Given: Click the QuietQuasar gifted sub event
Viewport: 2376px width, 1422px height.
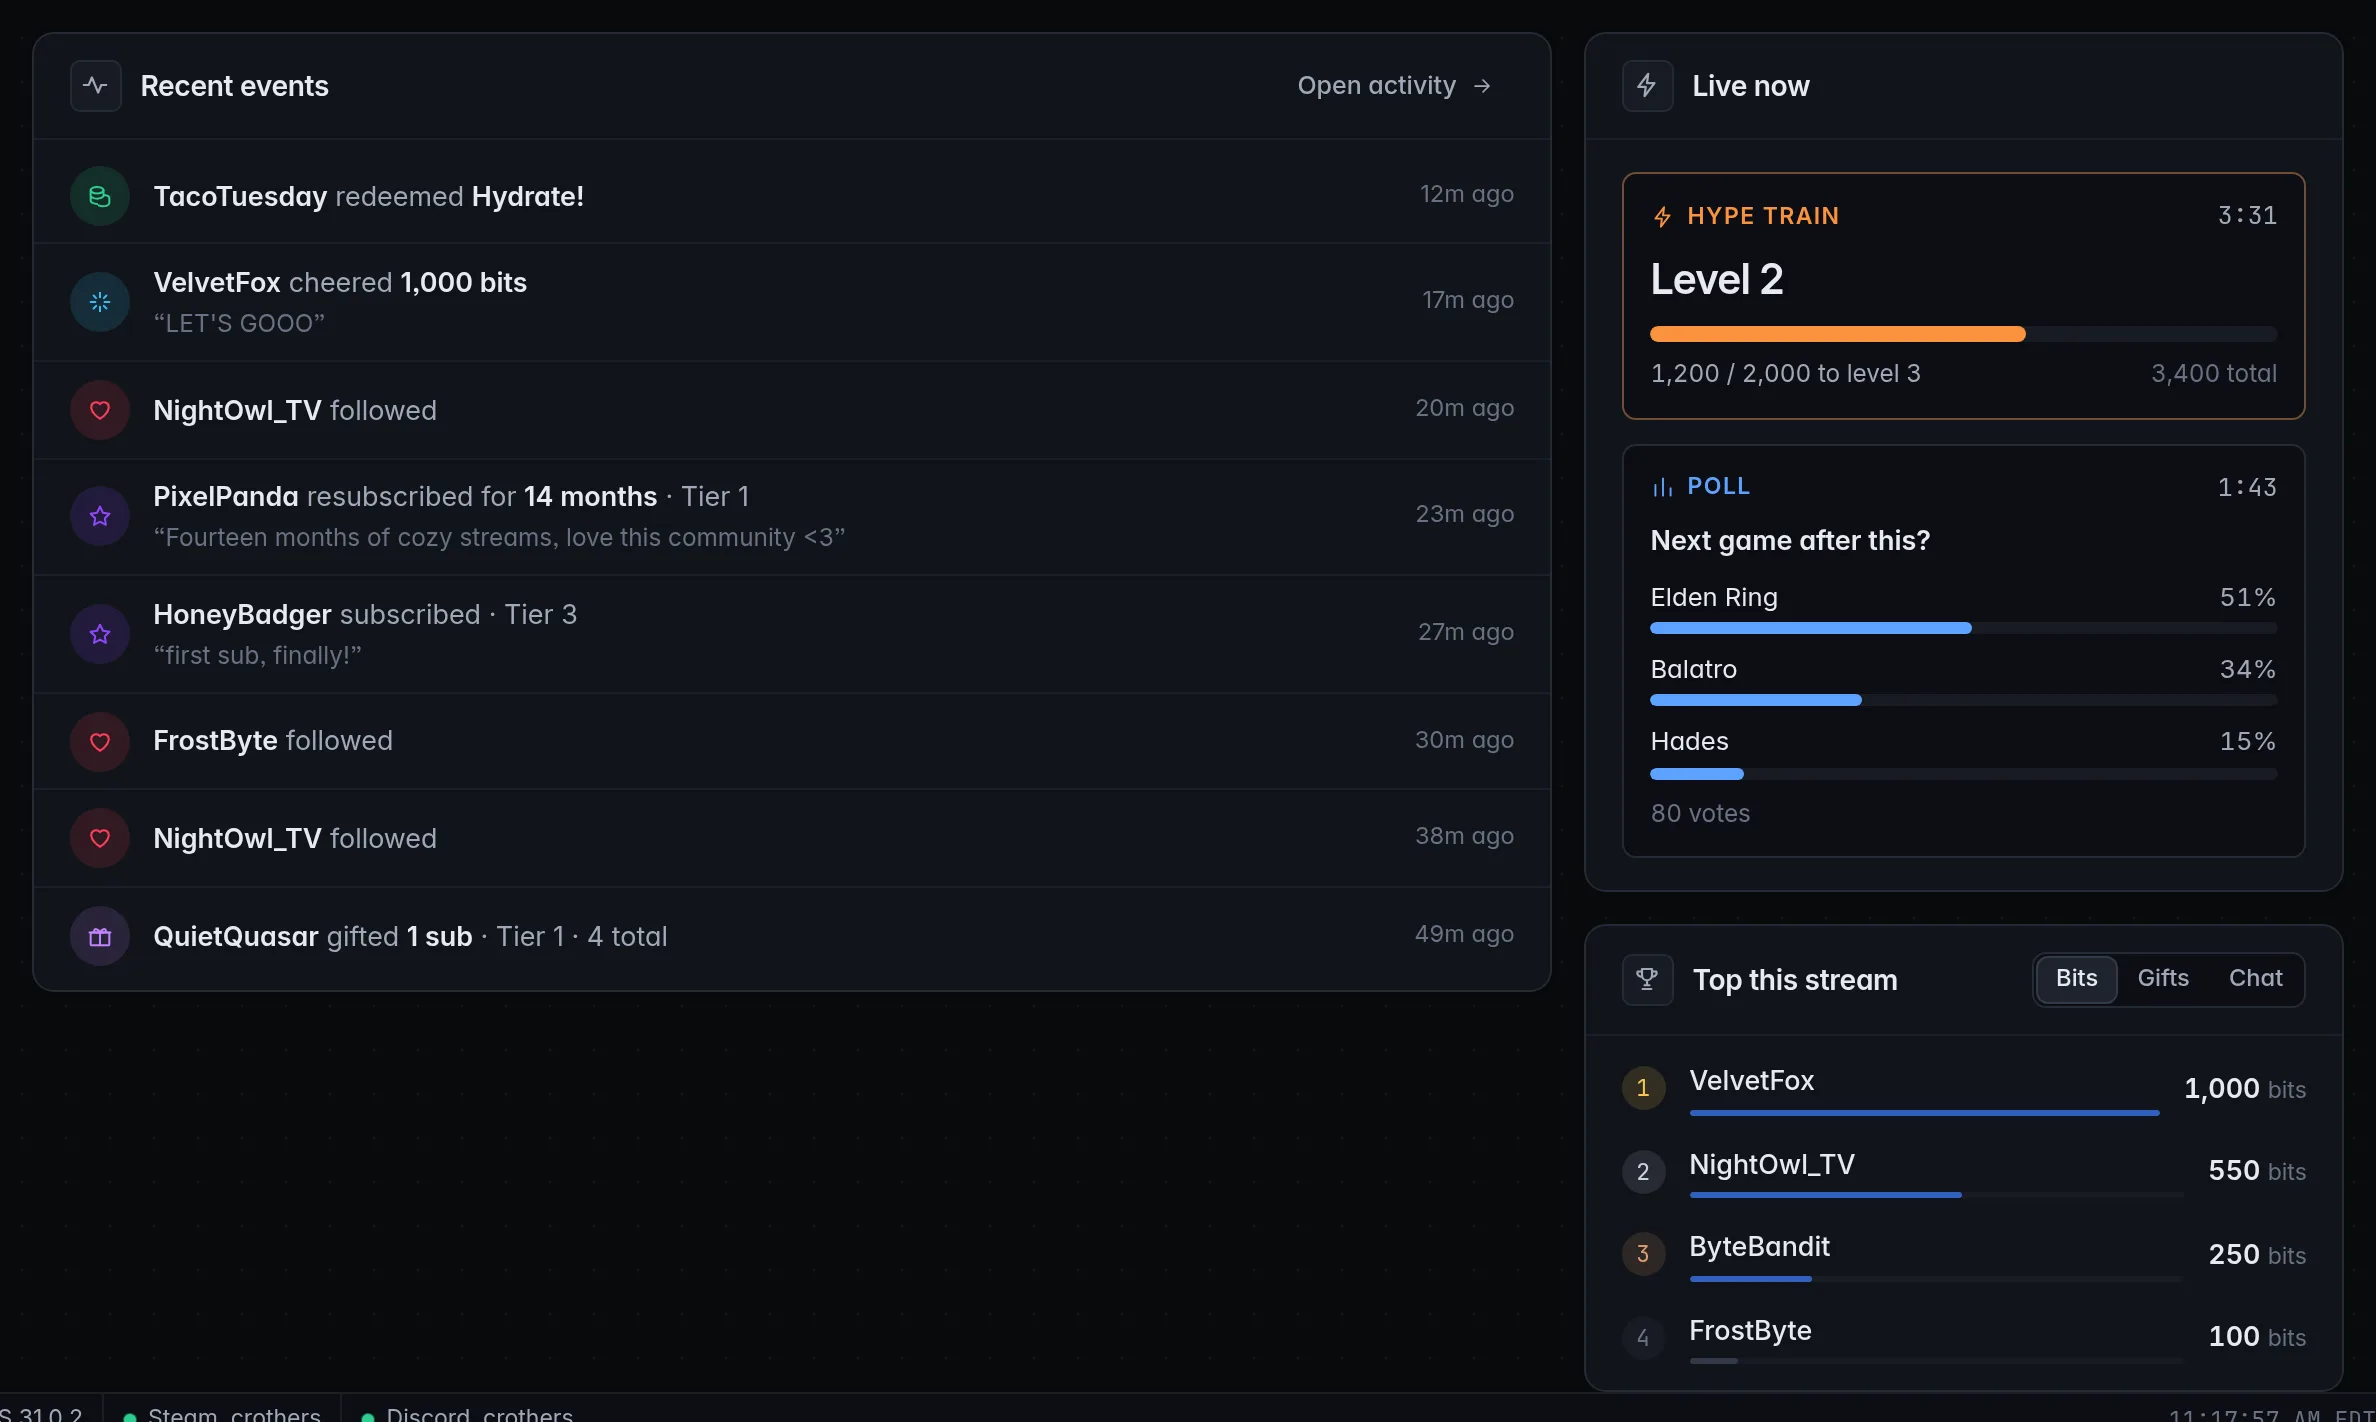Looking at the screenshot, I should click(x=792, y=937).
